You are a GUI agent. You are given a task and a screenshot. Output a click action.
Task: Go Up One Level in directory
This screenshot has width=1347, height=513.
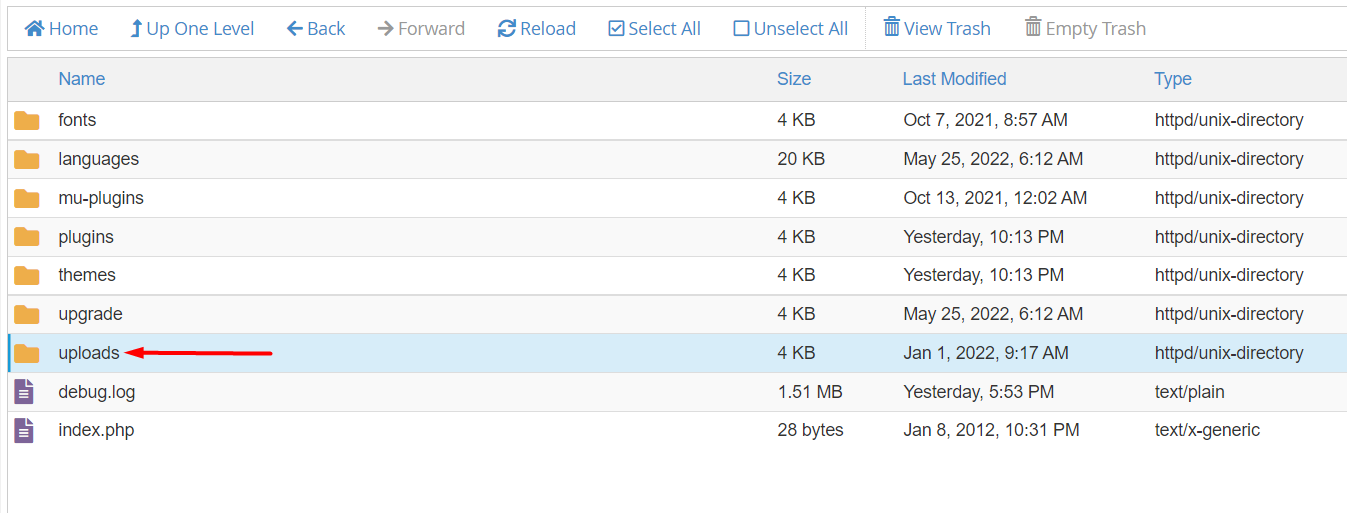(x=192, y=29)
